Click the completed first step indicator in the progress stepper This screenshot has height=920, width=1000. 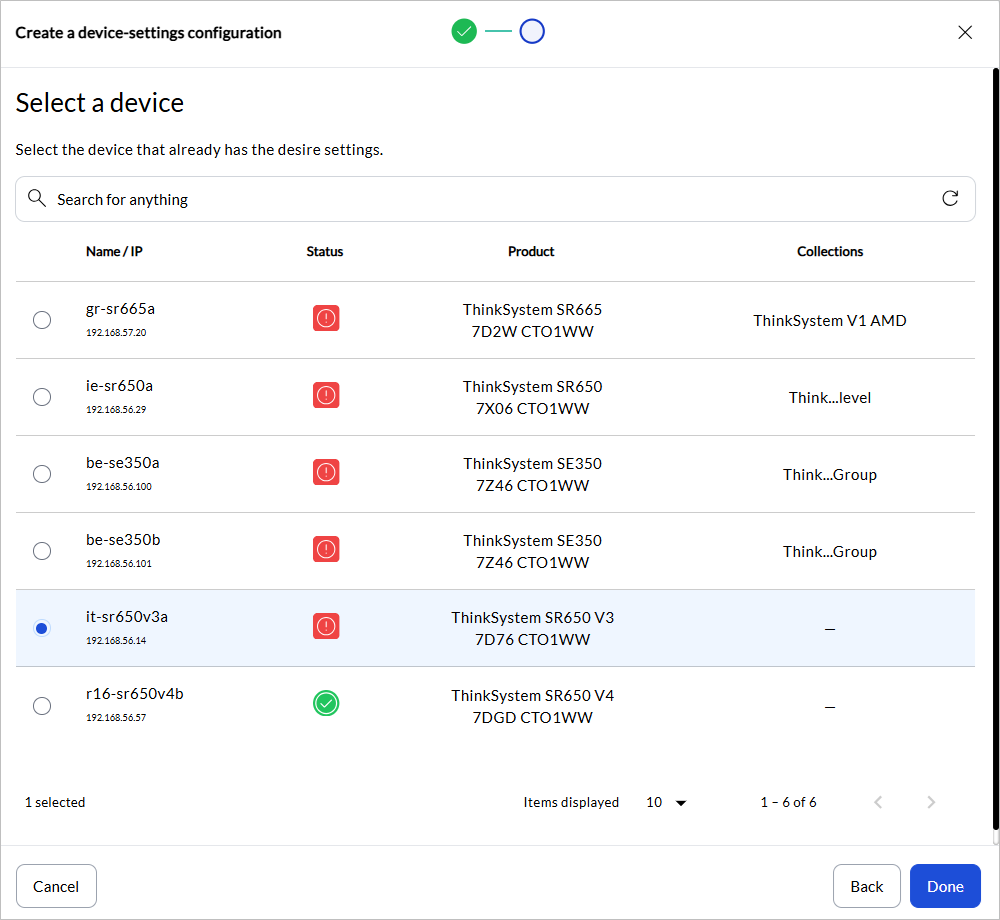(464, 31)
